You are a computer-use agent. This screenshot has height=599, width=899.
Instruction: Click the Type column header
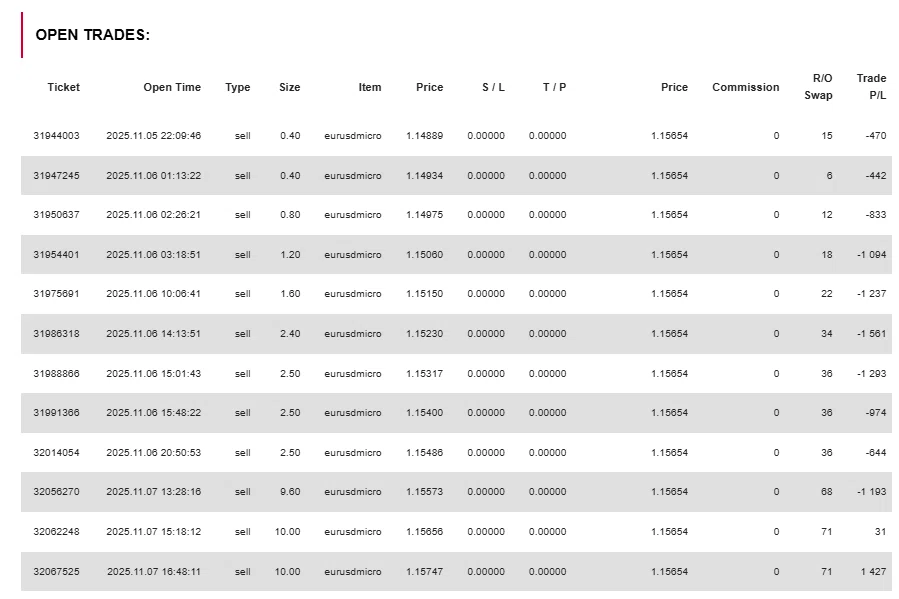coord(237,87)
